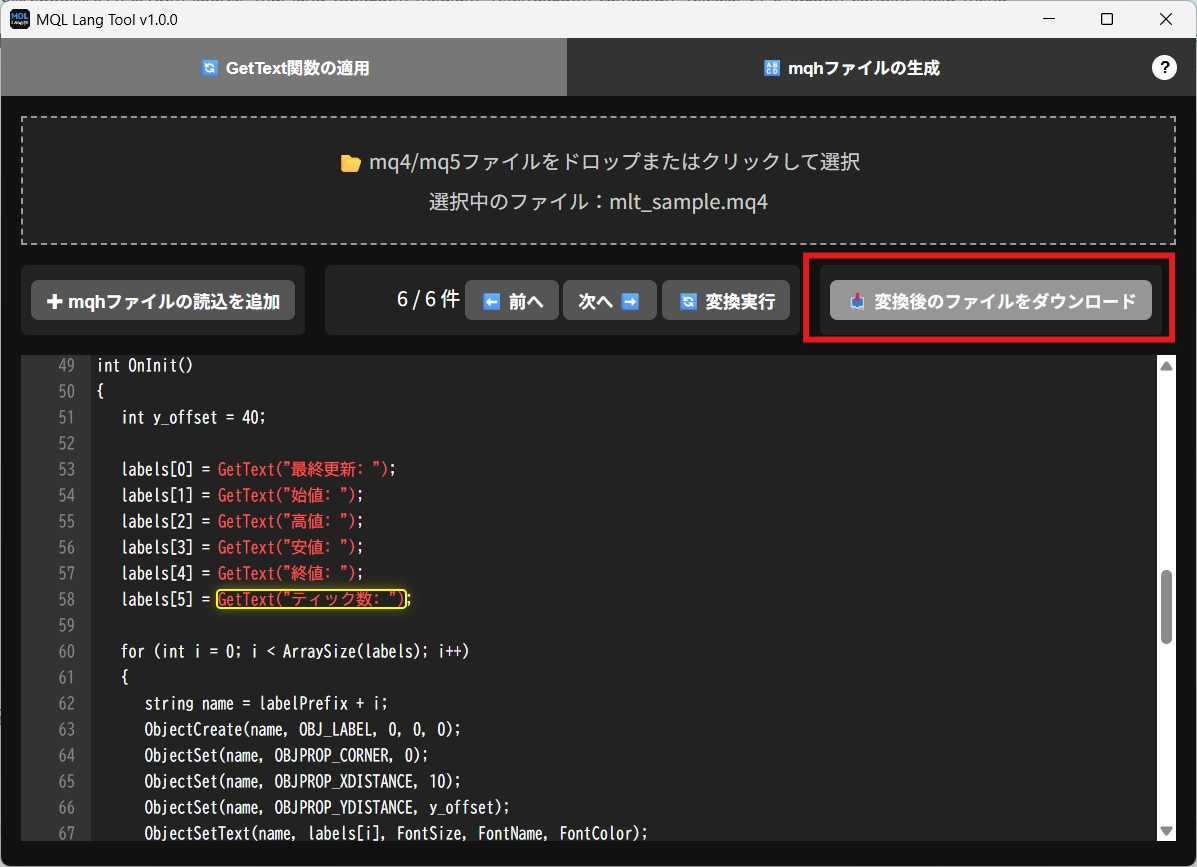This screenshot has width=1197, height=867.
Task: Click the scroll up arrow of code view
Action: point(1166,367)
